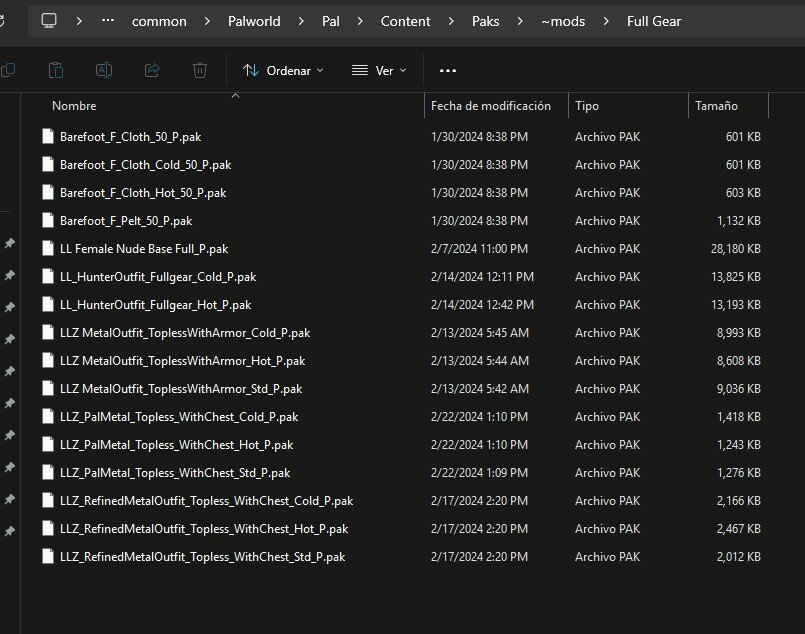Open the Ordenar sort dropdown
This screenshot has width=805, height=634.
(x=284, y=70)
